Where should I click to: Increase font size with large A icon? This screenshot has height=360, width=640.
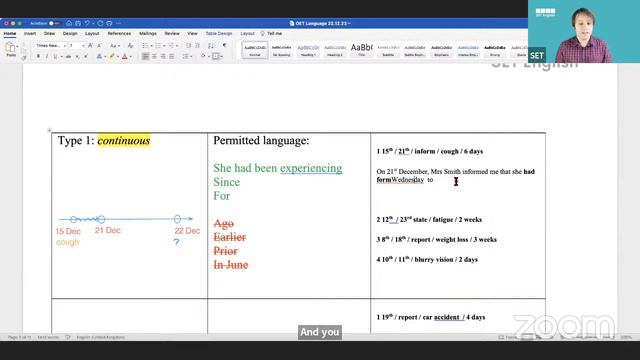(x=90, y=45)
